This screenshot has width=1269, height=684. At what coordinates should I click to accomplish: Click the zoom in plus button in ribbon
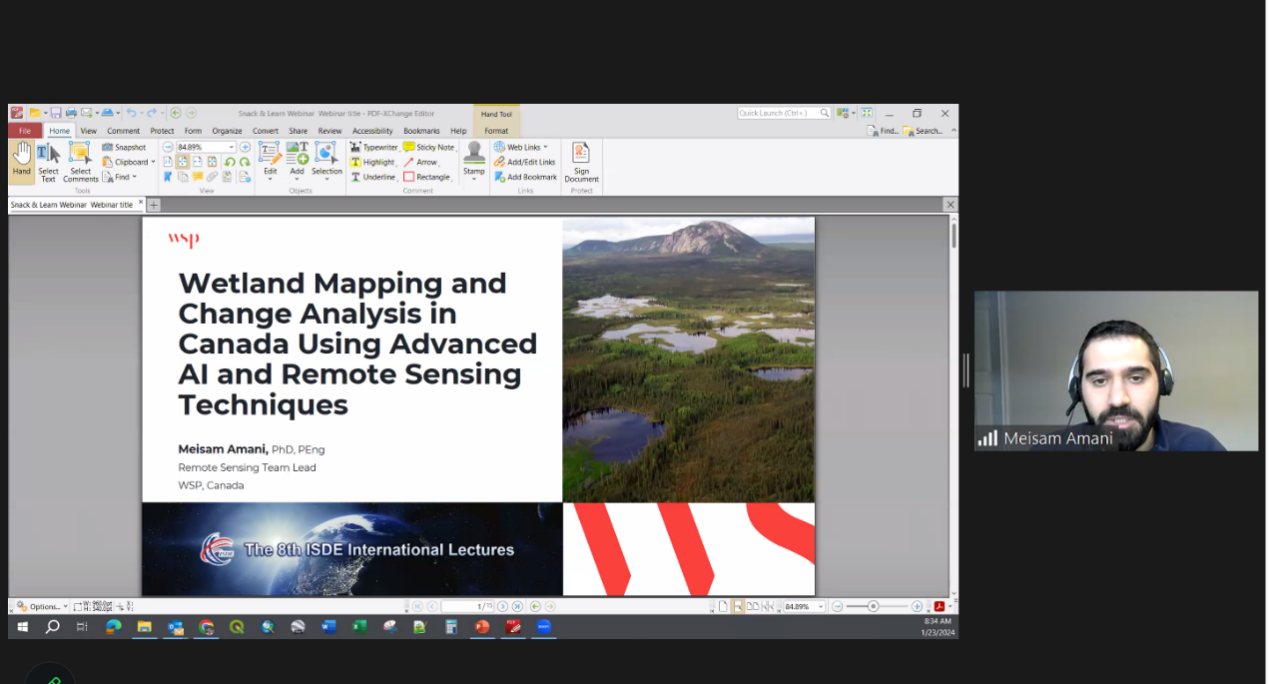click(245, 147)
